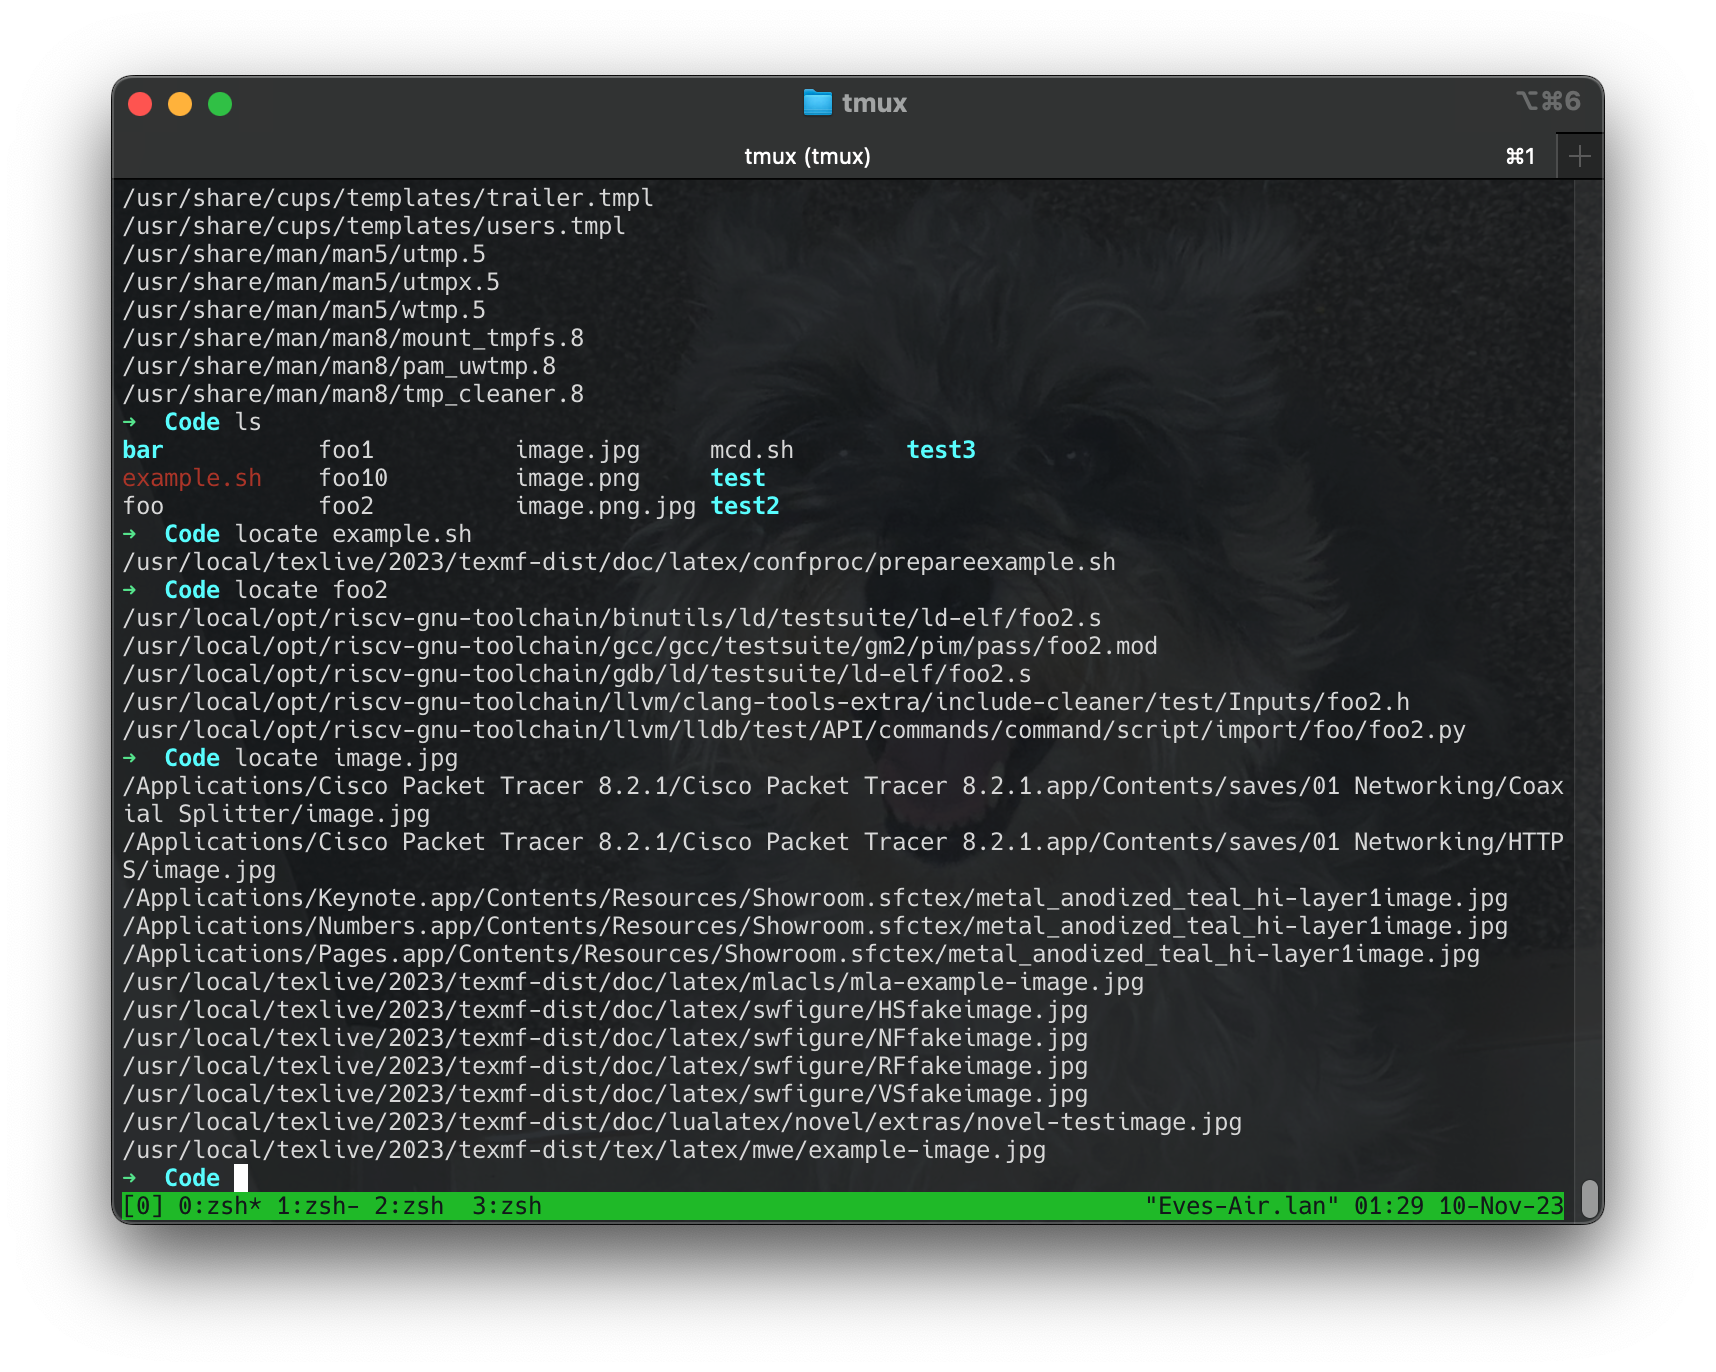Open a new tab with the plus icon
Screen dimensions: 1716x1372
1580,156
